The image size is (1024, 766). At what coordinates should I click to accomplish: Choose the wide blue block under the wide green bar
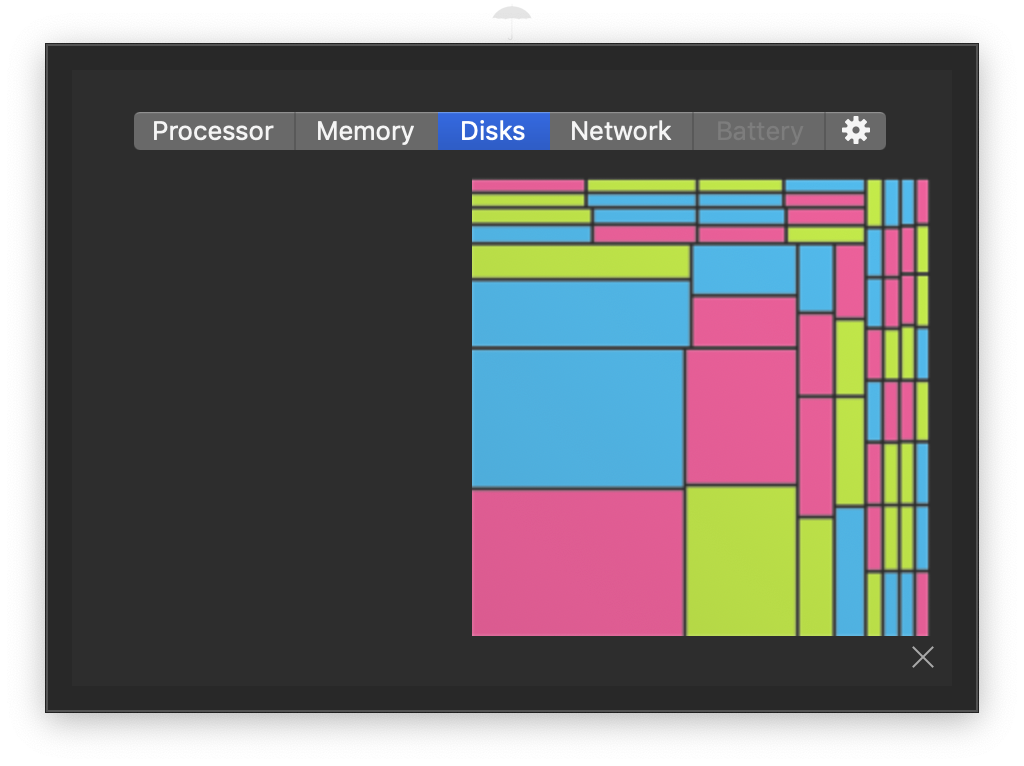click(581, 313)
